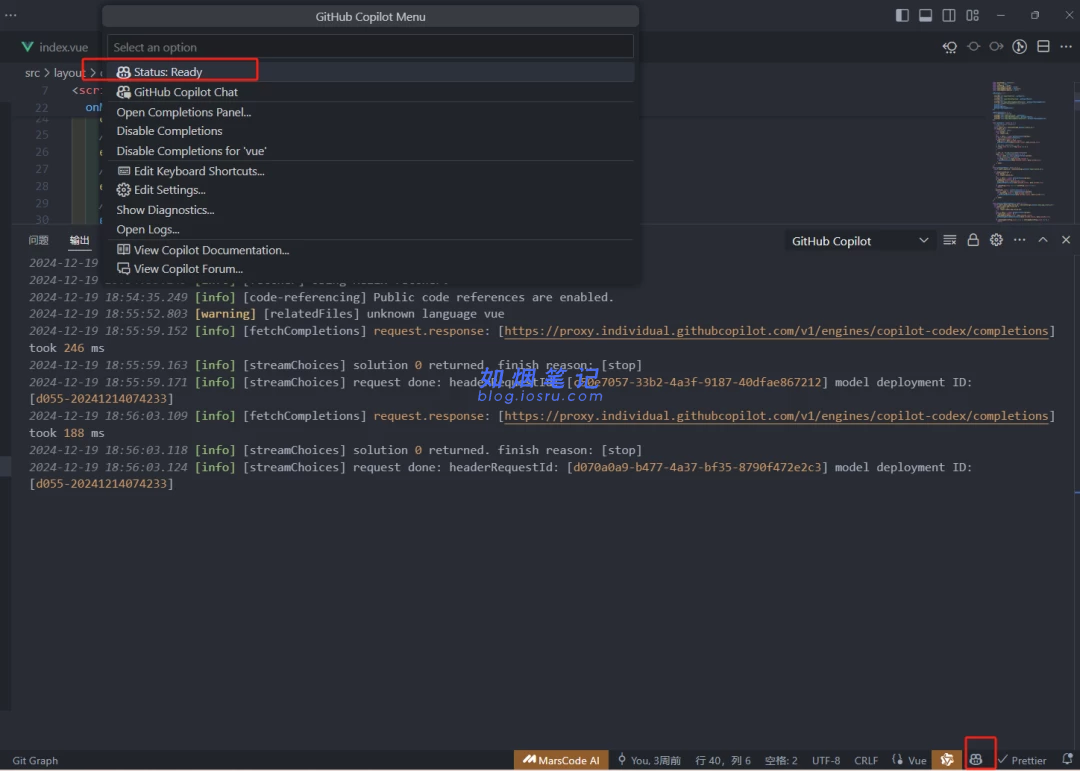Open output panel ellipsis menu
The width and height of the screenshot is (1080, 771).
click(x=1019, y=240)
